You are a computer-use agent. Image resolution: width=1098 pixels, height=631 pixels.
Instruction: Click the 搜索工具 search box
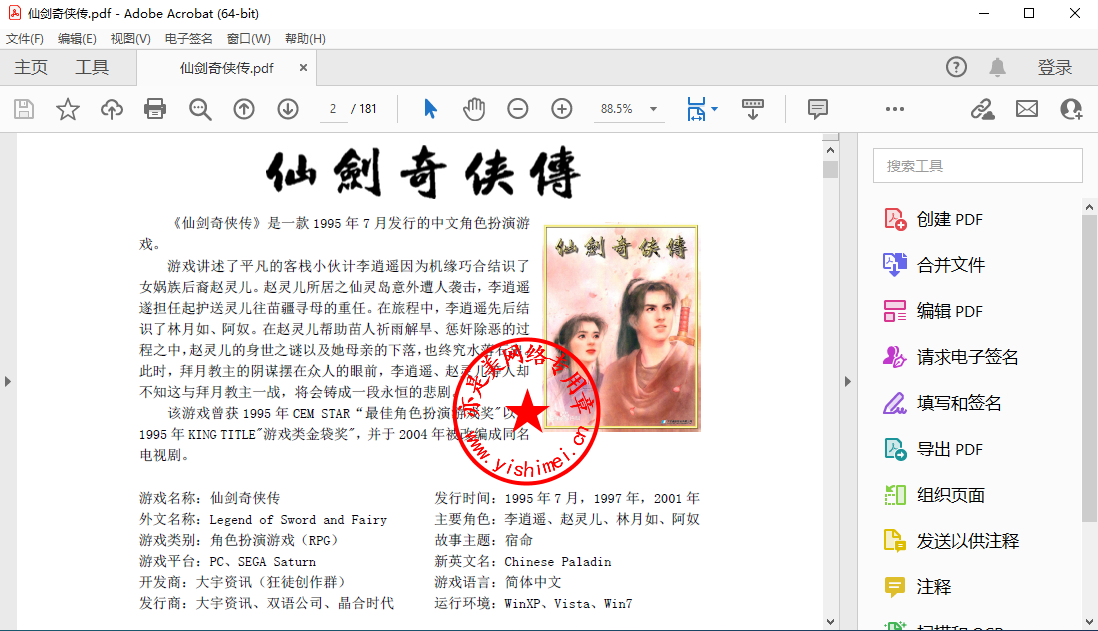coord(978,166)
